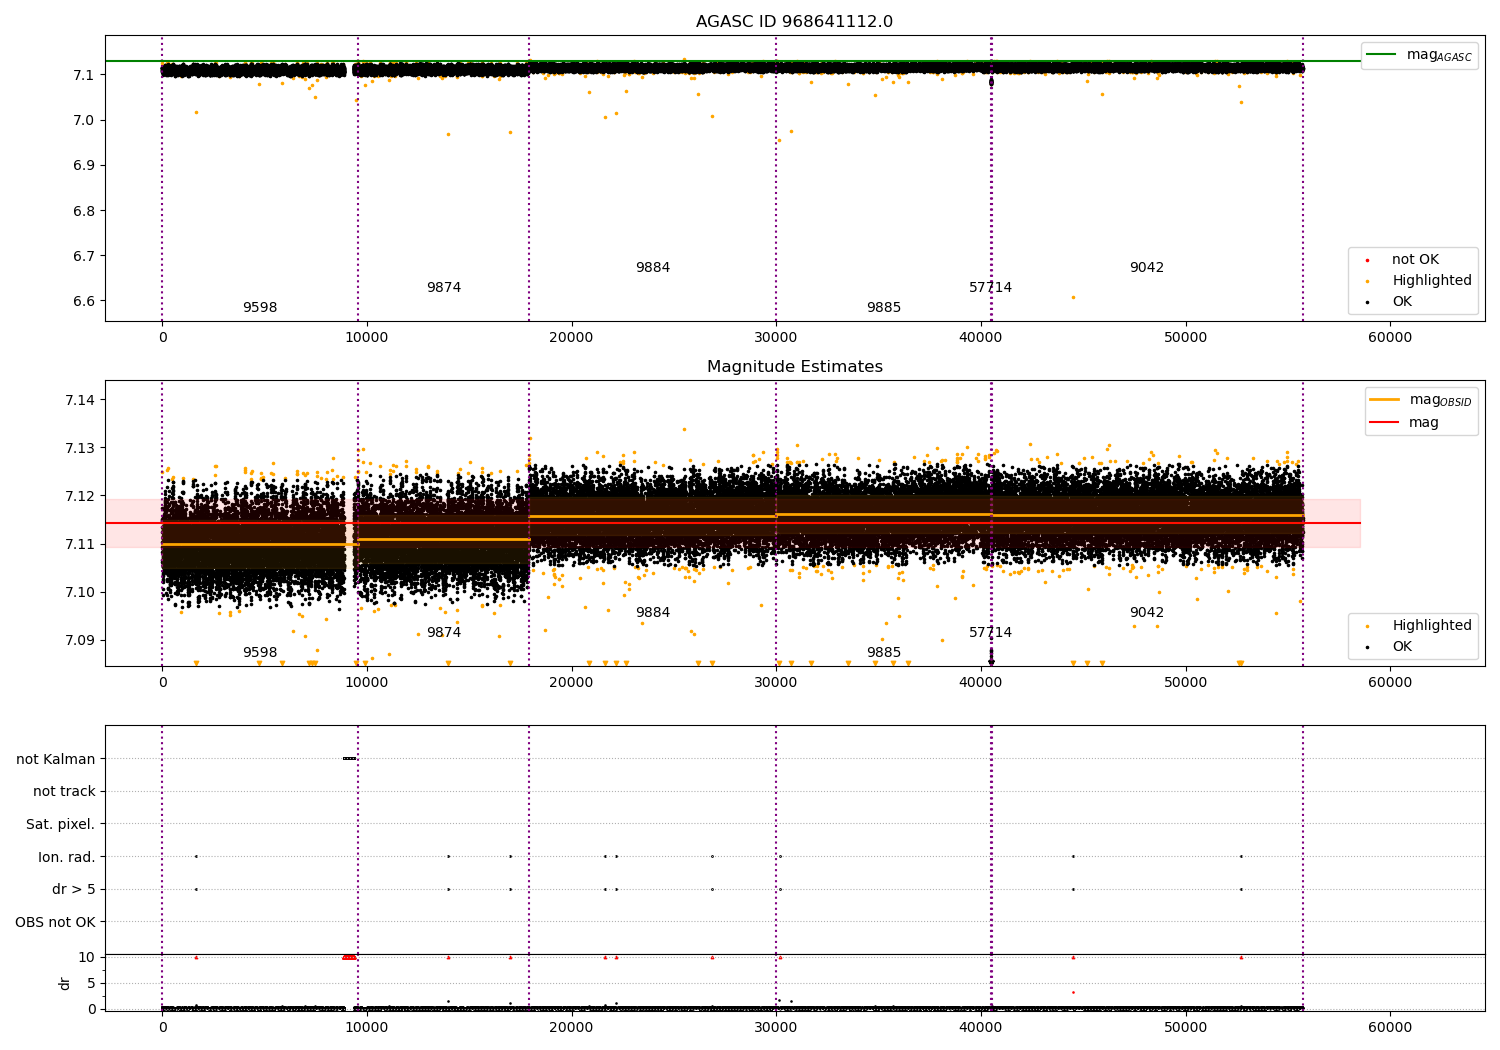
Task: Click the 30000 tick under the Magnitude Estimates plot
Action: click(x=776, y=683)
